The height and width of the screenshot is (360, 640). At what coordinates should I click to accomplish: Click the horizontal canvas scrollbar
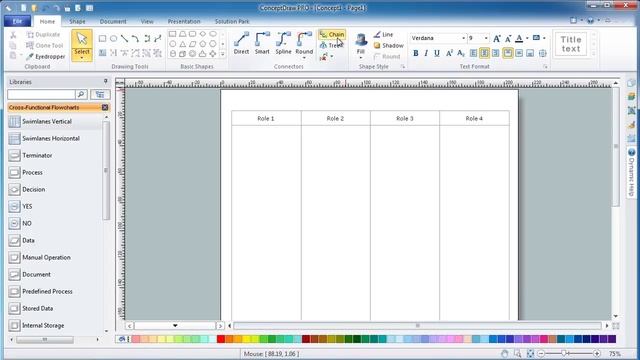pos(417,326)
